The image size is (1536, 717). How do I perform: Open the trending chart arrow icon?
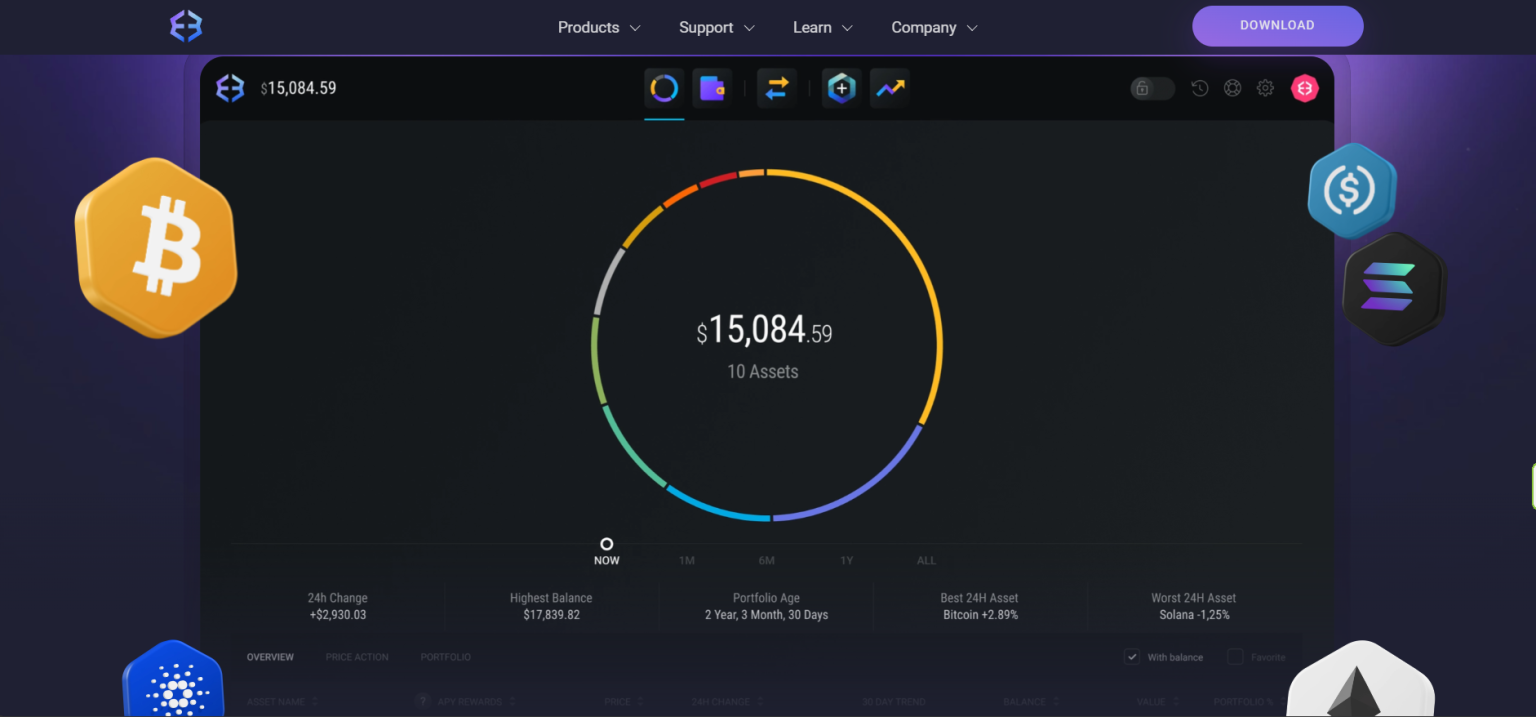point(890,89)
